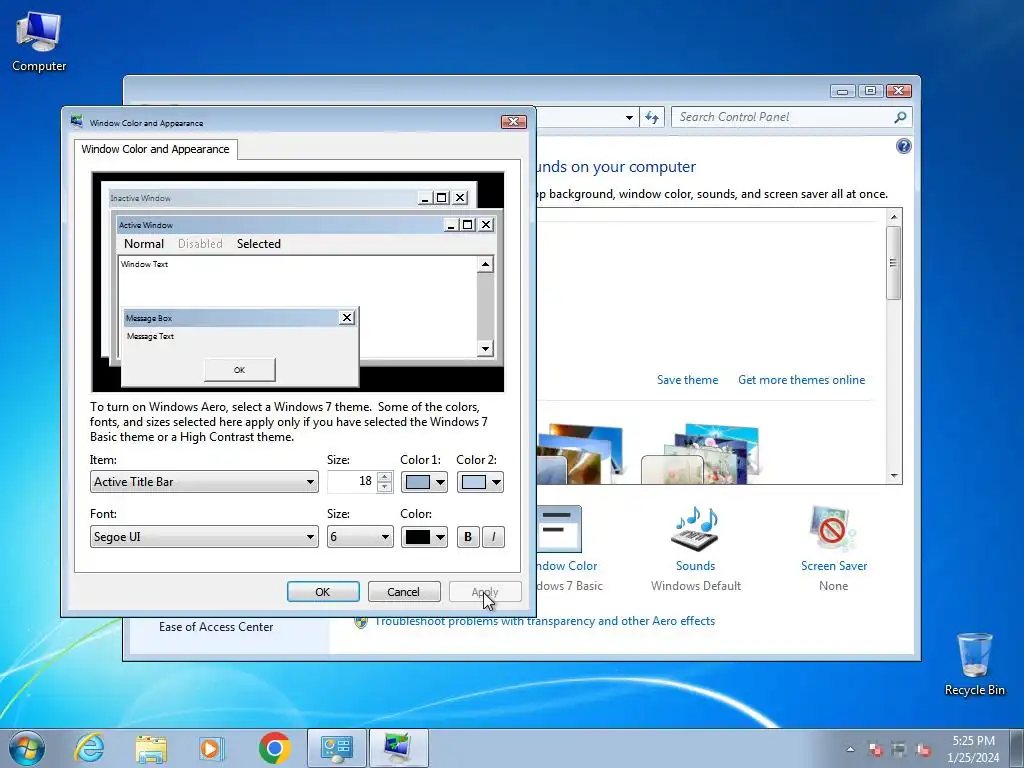1024x768 pixels.
Task: Refresh the Control Panel address bar
Action: (x=652, y=118)
